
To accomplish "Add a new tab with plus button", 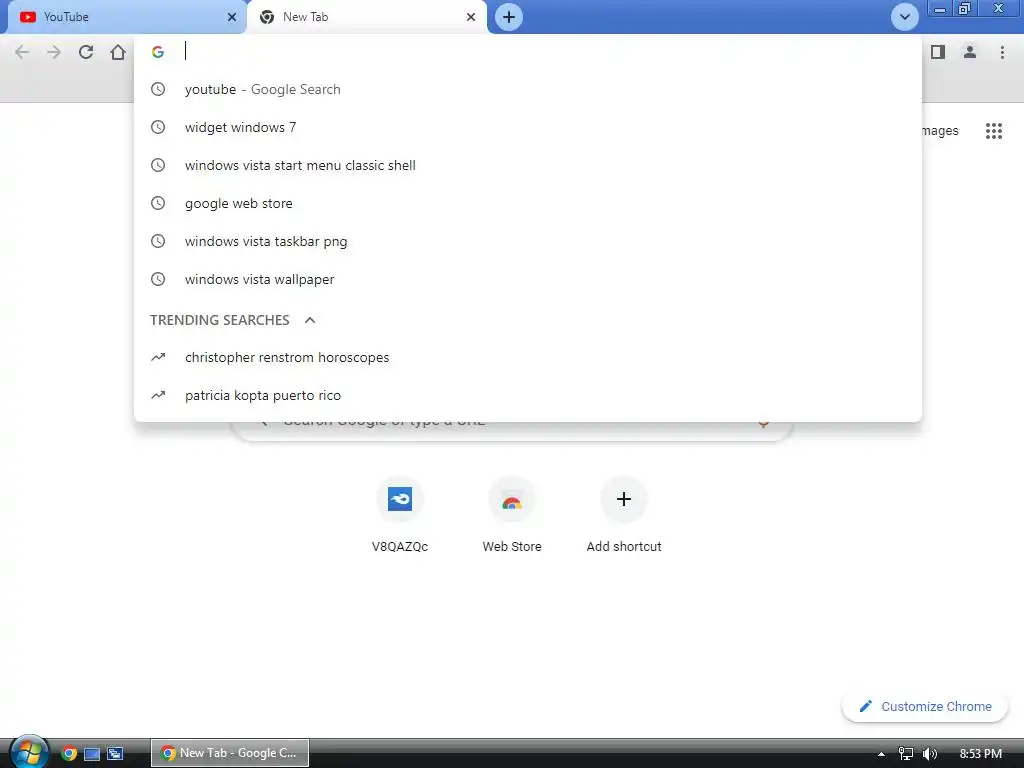I will (x=509, y=17).
